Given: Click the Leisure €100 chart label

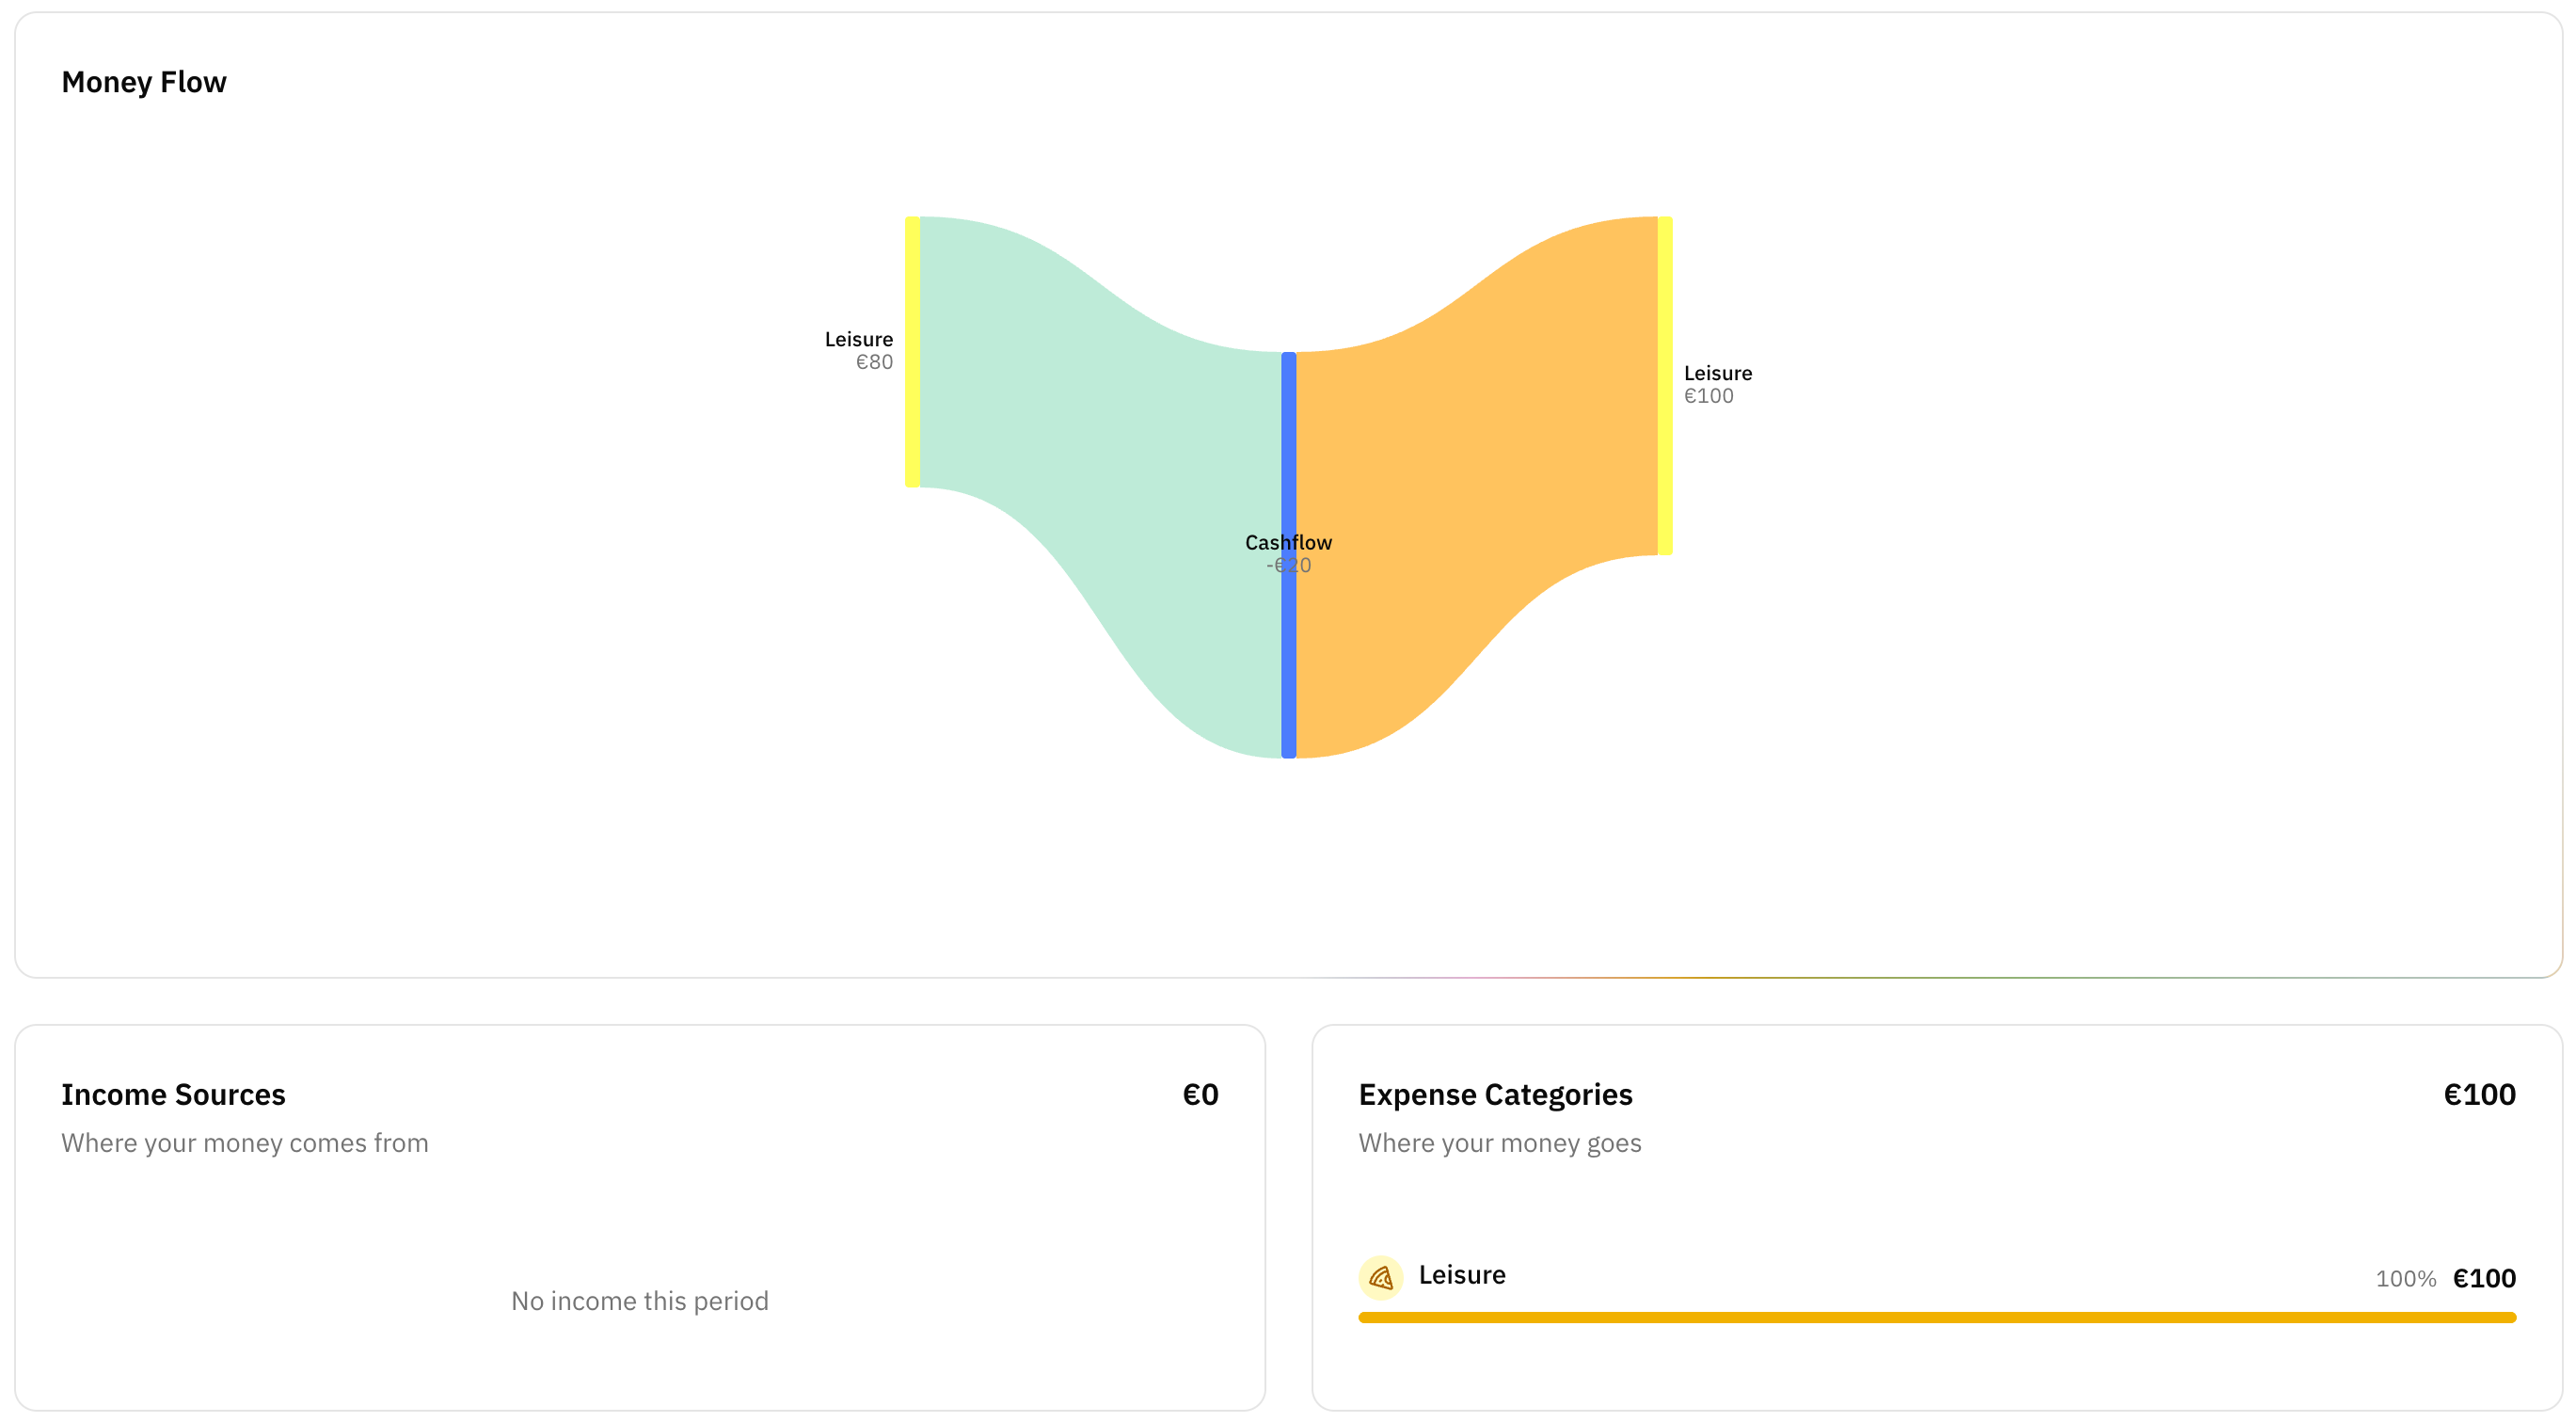Looking at the screenshot, I should click(1717, 384).
